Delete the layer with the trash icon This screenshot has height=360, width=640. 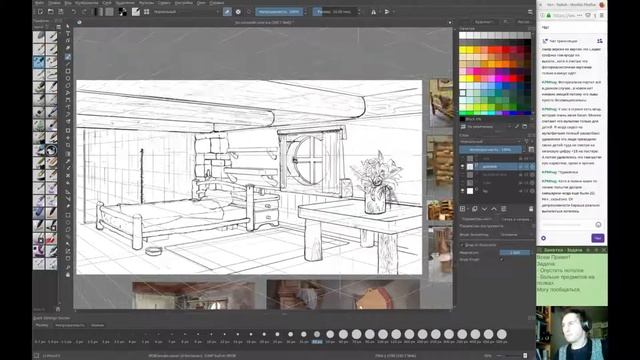coord(531,209)
